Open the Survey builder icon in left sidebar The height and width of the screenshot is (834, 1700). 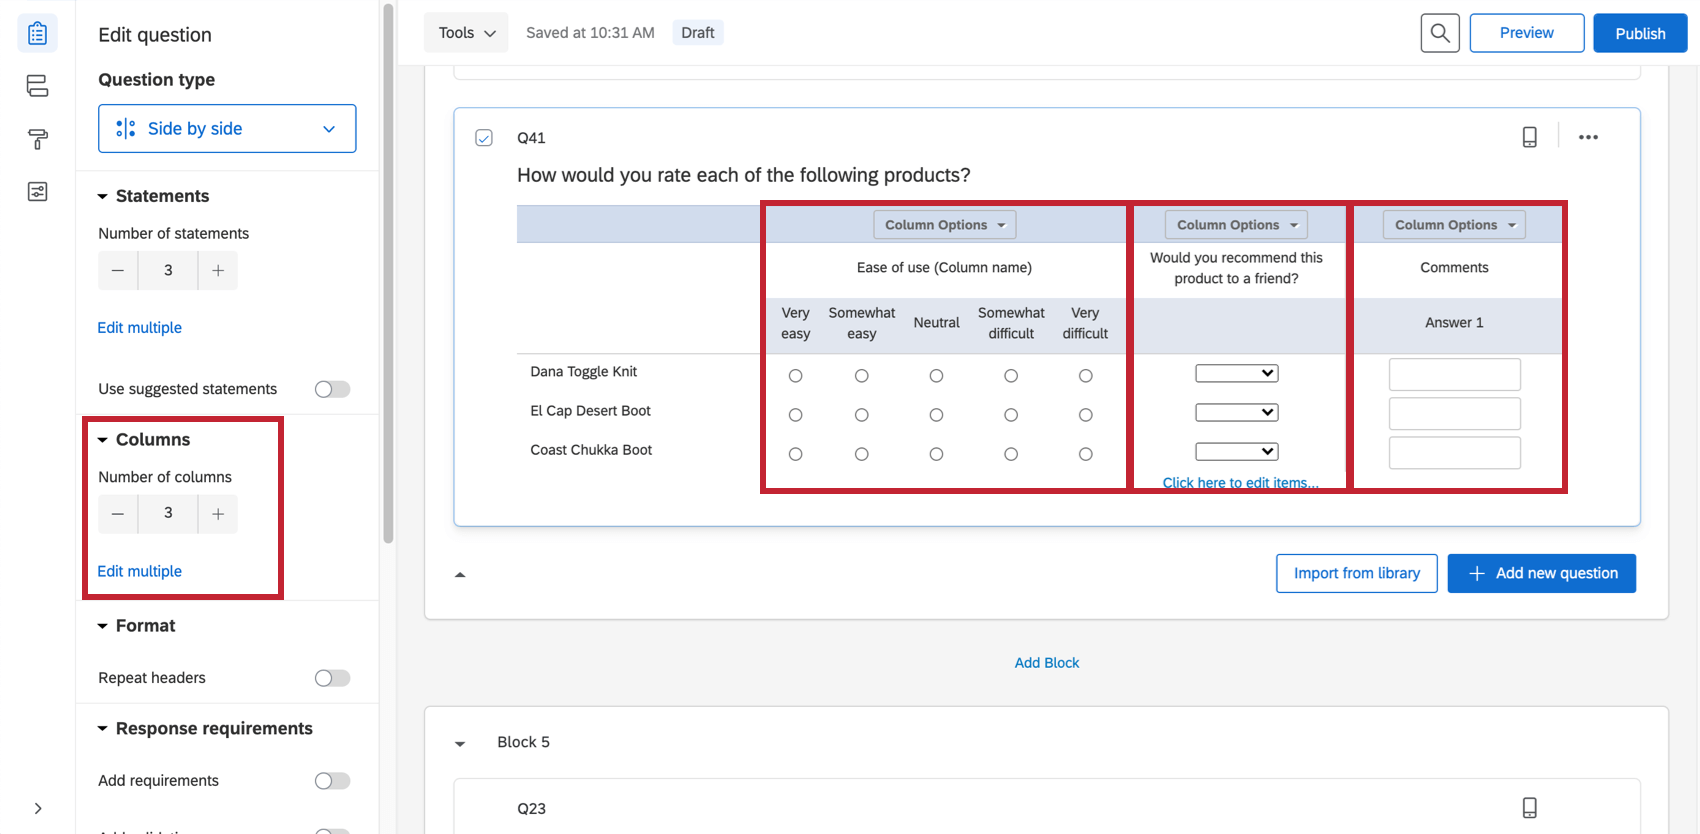click(x=37, y=34)
